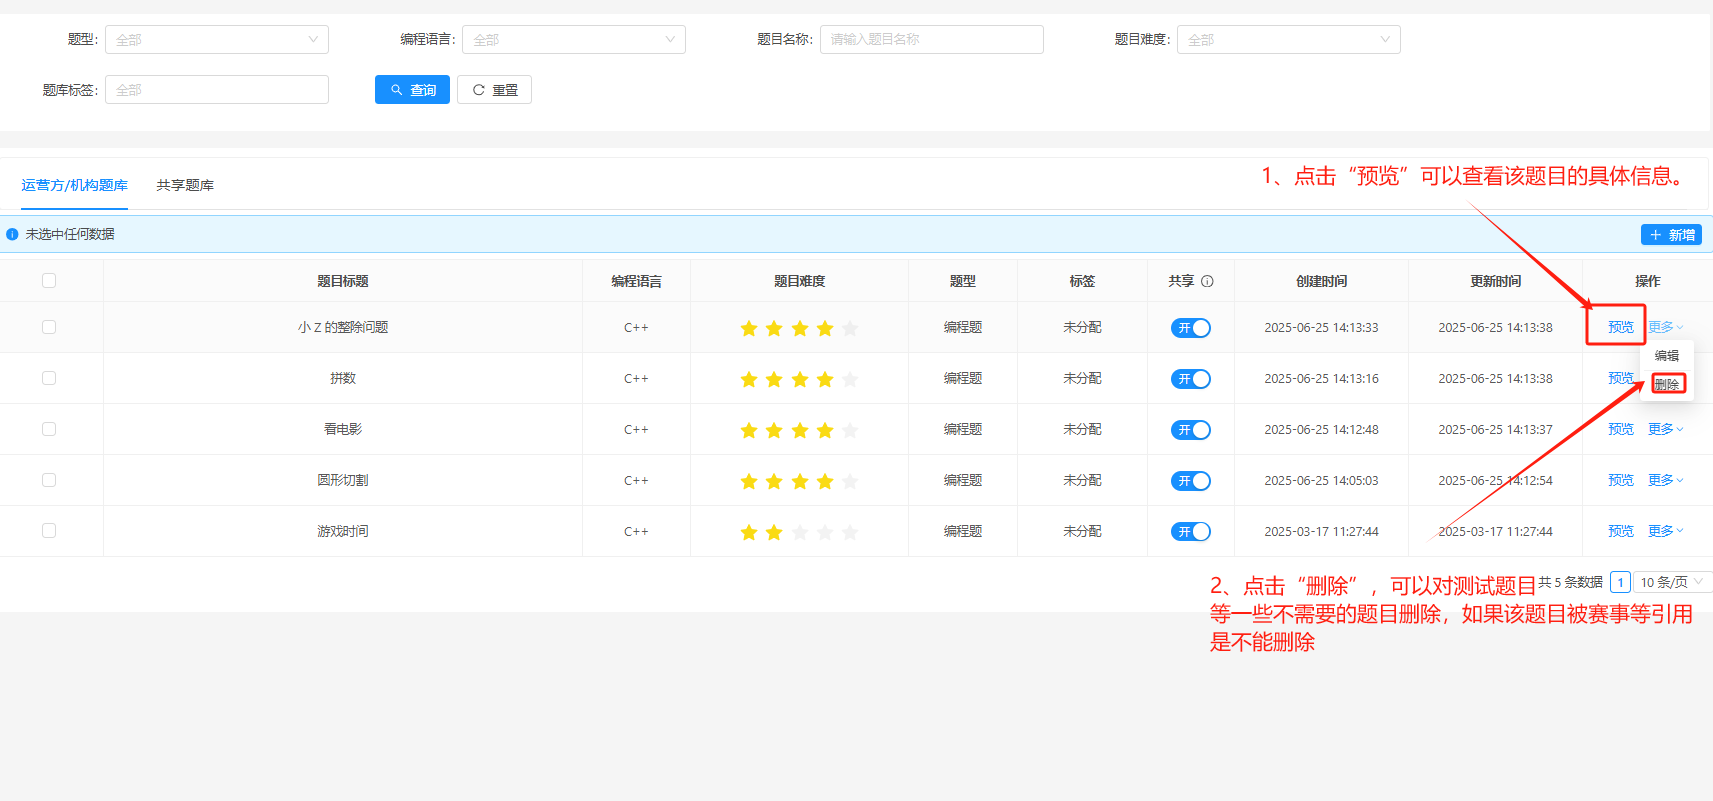Viewport: 1713px width, 801px height.
Task: Click 预览 link for 圆形切割 row
Action: click(1620, 480)
